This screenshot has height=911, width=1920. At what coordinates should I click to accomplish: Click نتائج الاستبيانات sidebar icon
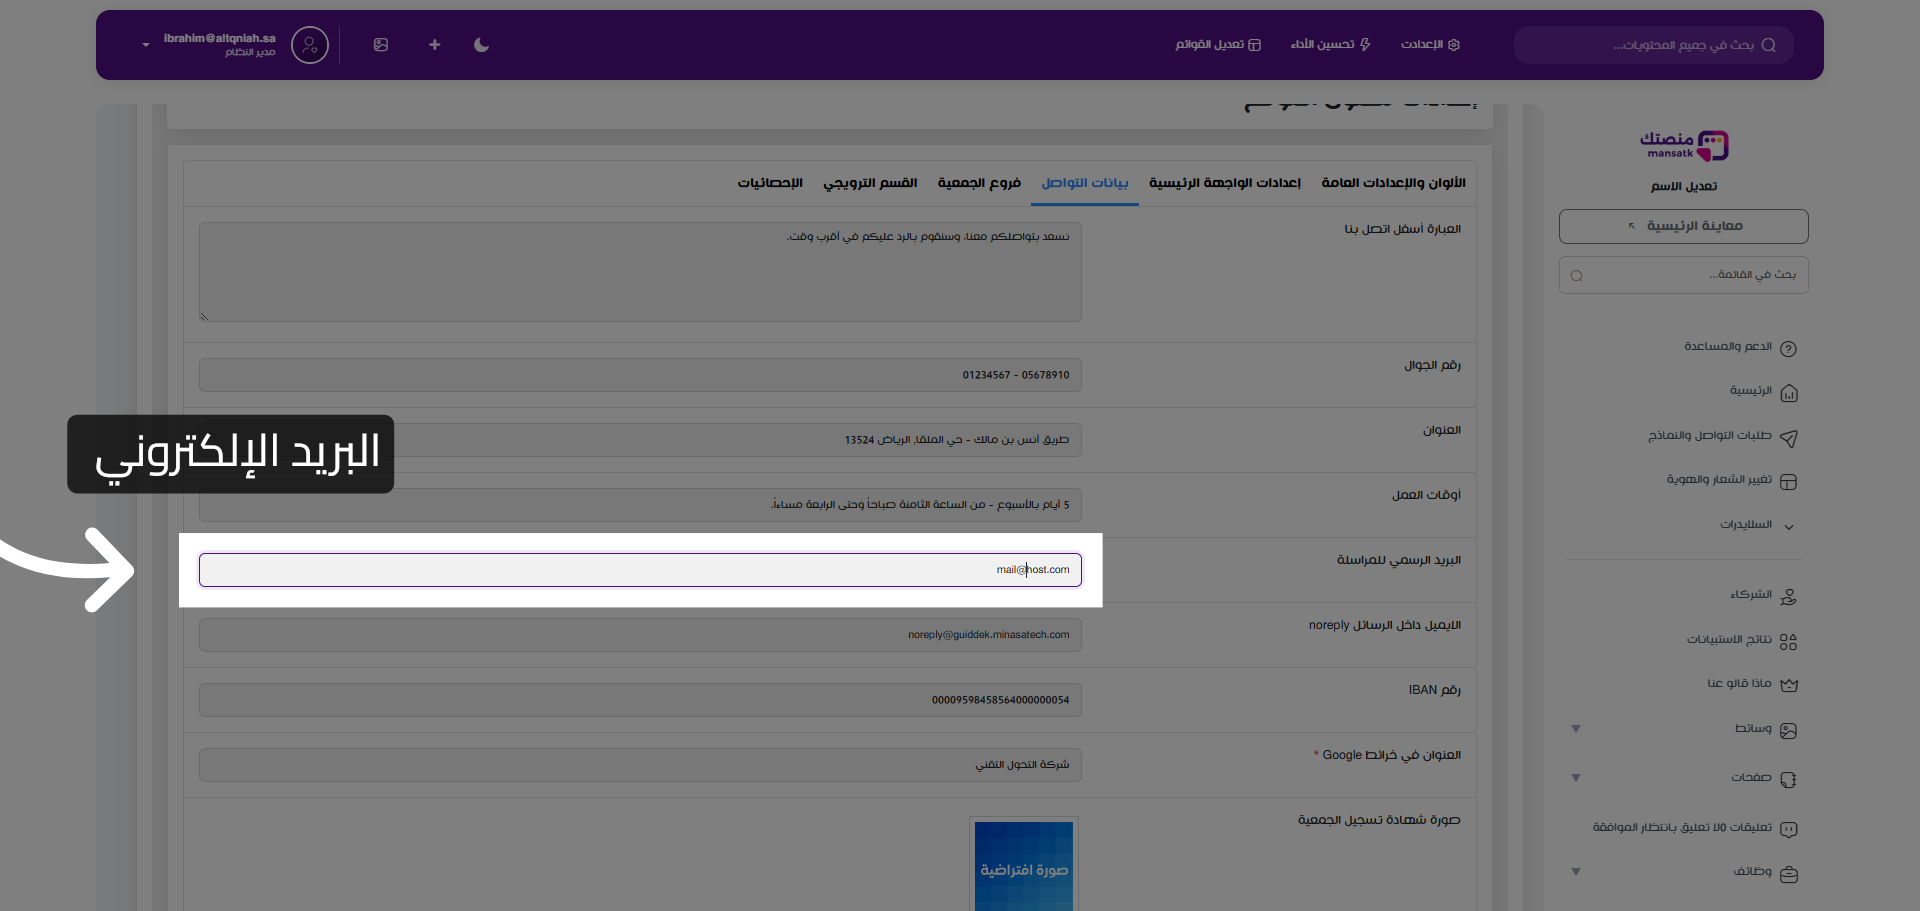(x=1790, y=641)
